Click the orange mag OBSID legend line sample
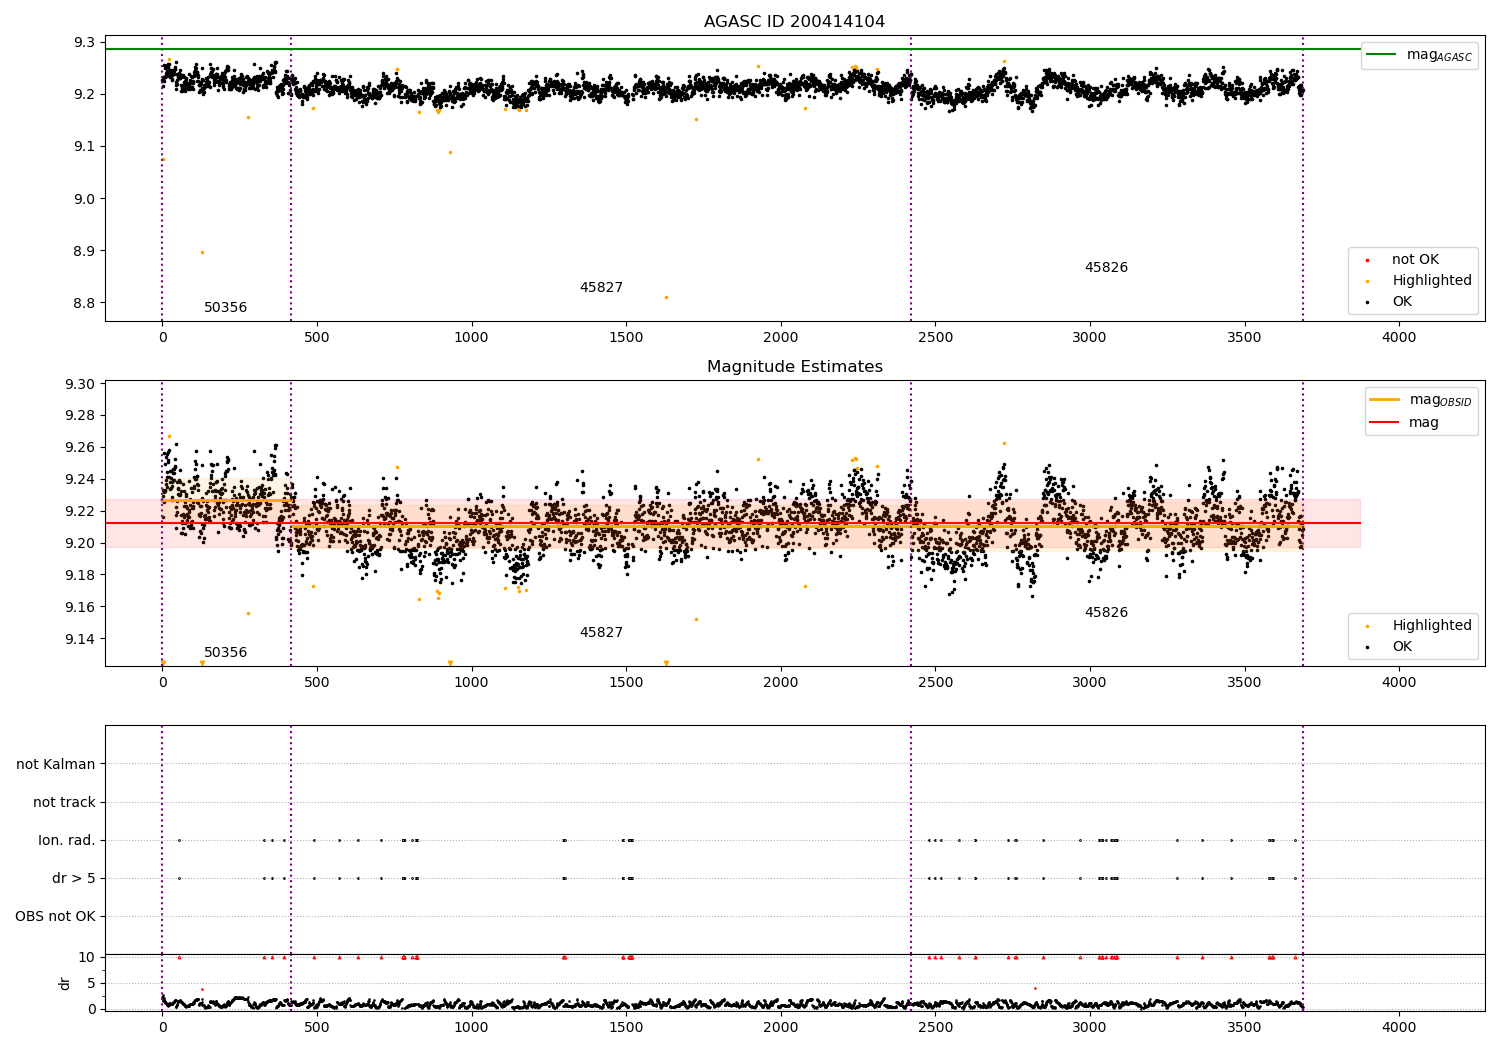Image resolution: width=1500 pixels, height=1050 pixels. coord(1384,399)
